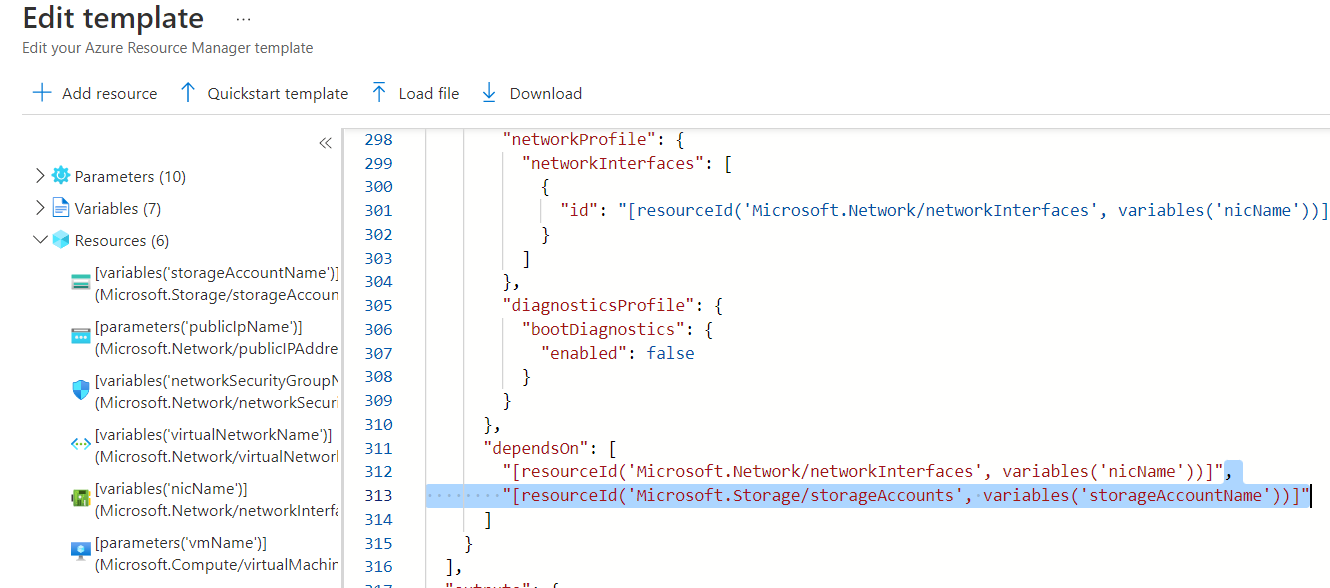The width and height of the screenshot is (1330, 588).
Task: Place cursor on "enabled": false line
Action: (617, 353)
